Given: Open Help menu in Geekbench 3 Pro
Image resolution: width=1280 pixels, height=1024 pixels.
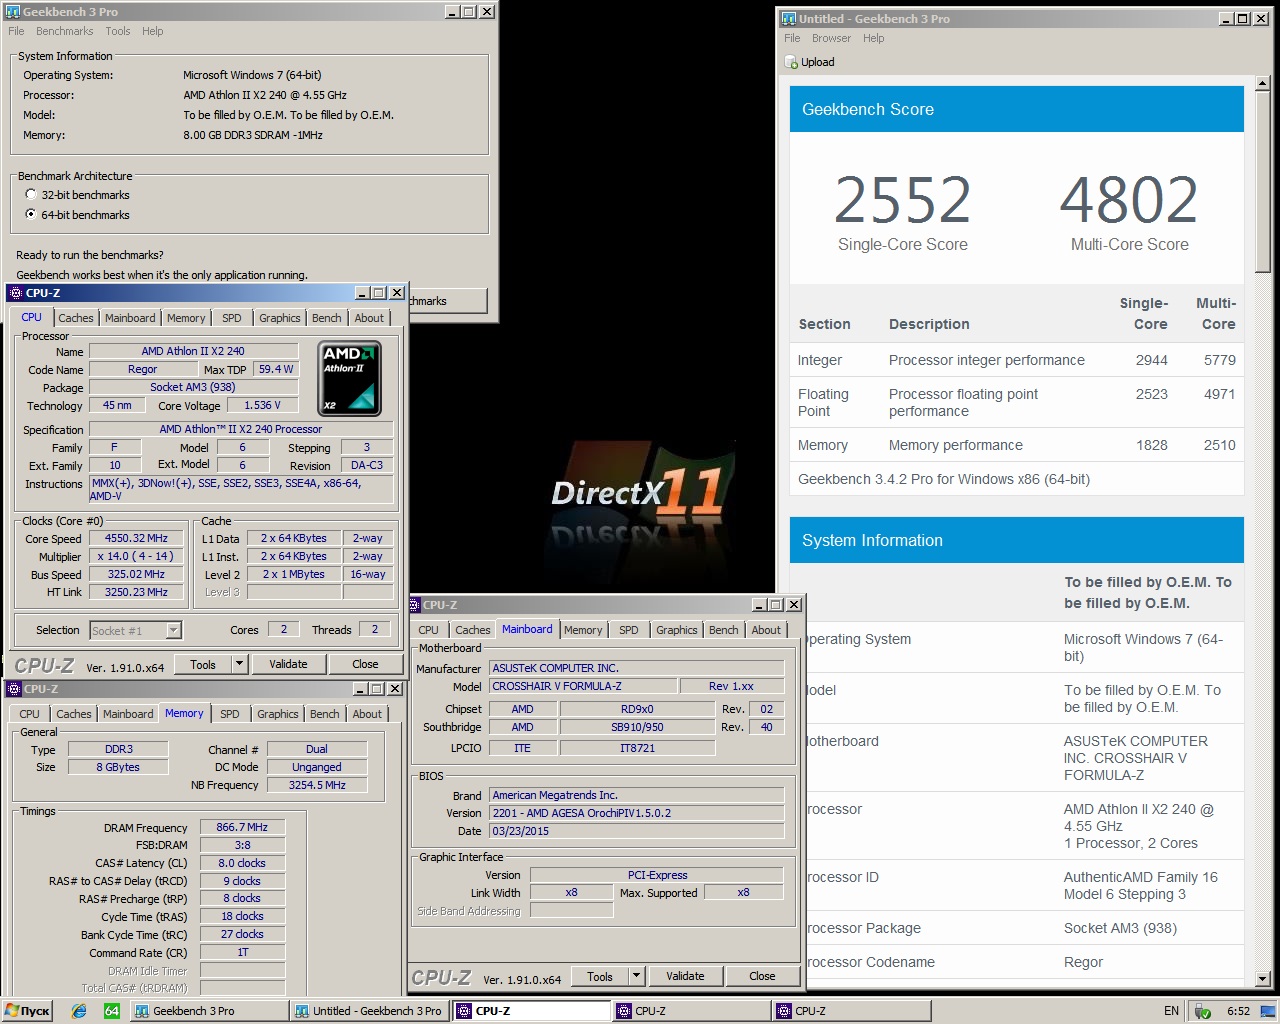Looking at the screenshot, I should (152, 31).
